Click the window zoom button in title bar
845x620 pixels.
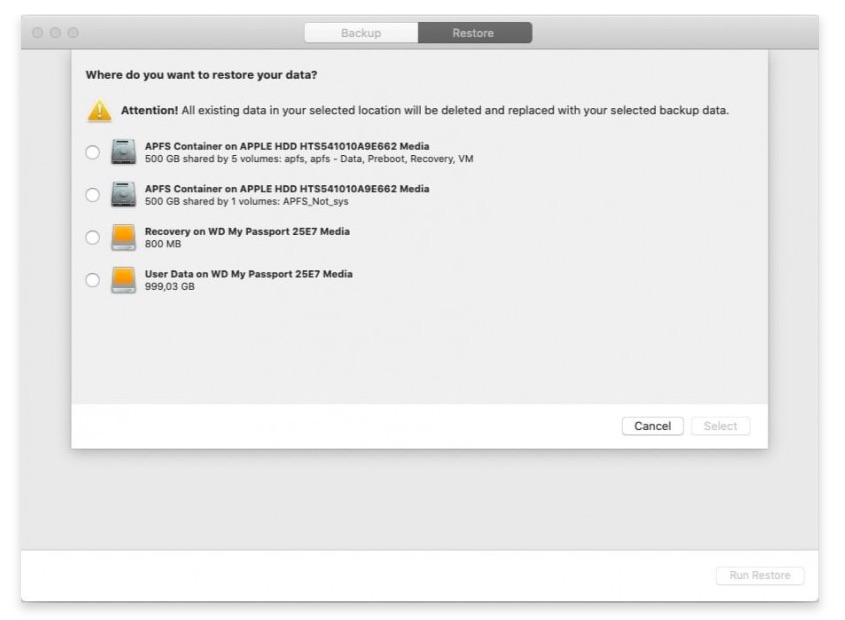73,33
